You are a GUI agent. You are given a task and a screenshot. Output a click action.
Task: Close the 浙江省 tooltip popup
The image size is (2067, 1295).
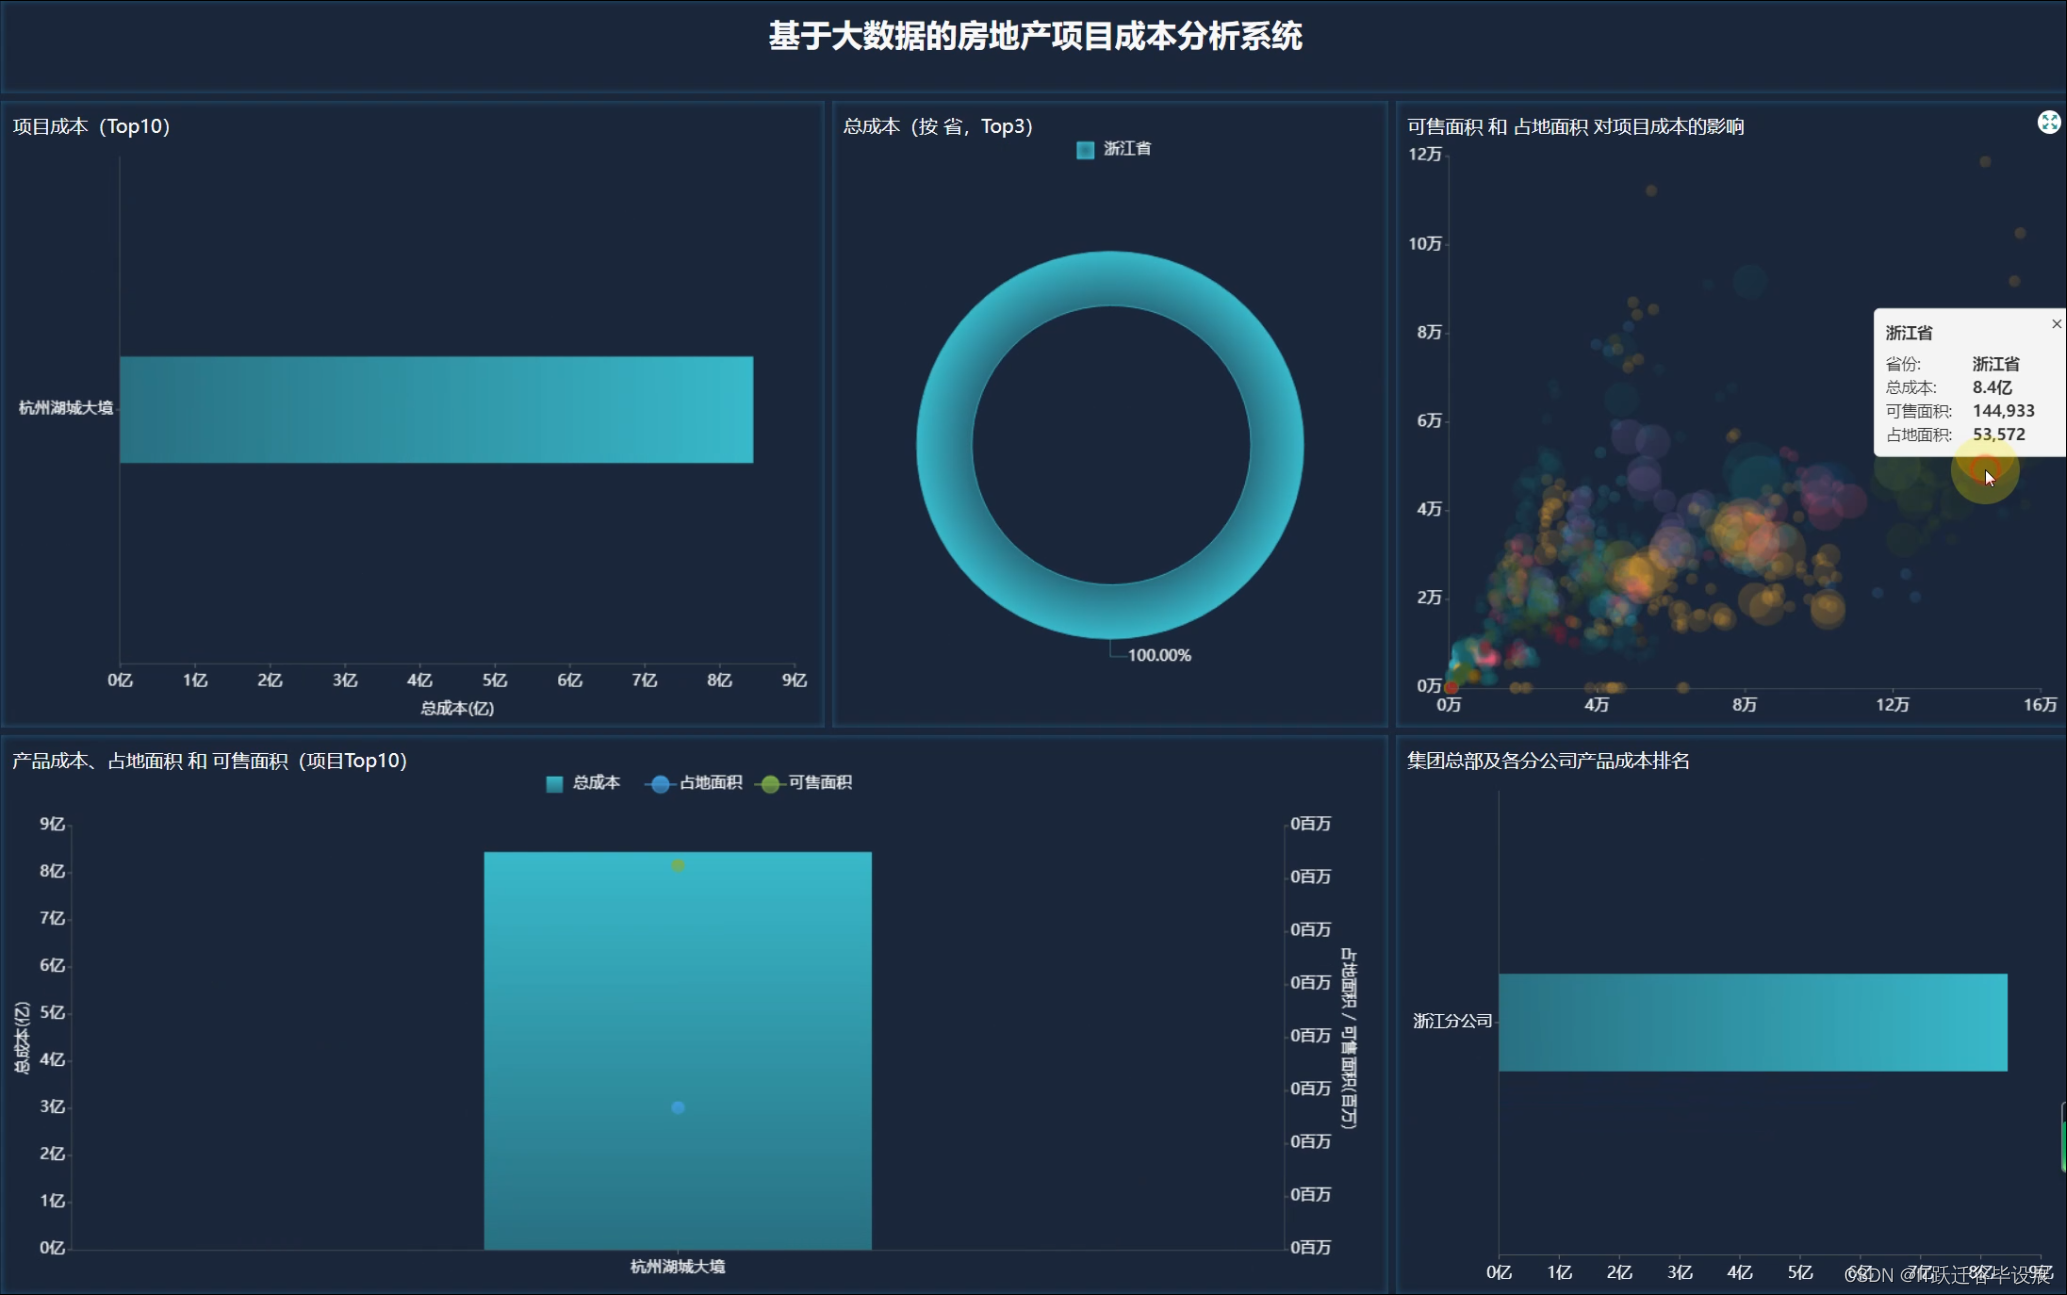2056,324
